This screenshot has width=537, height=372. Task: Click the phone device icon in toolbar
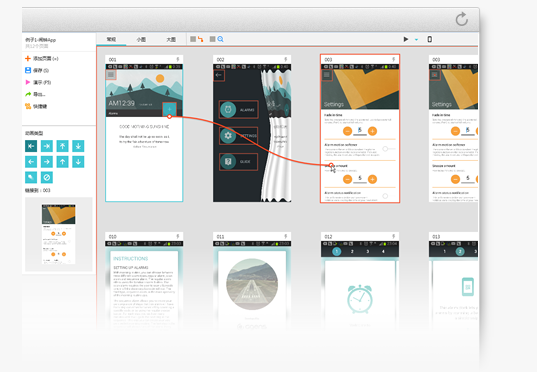429,39
